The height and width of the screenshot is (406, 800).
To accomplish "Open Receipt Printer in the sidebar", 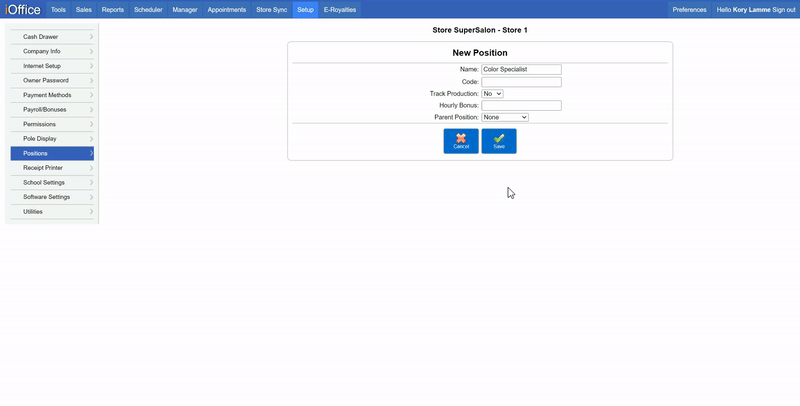I will pyautogui.click(x=52, y=168).
